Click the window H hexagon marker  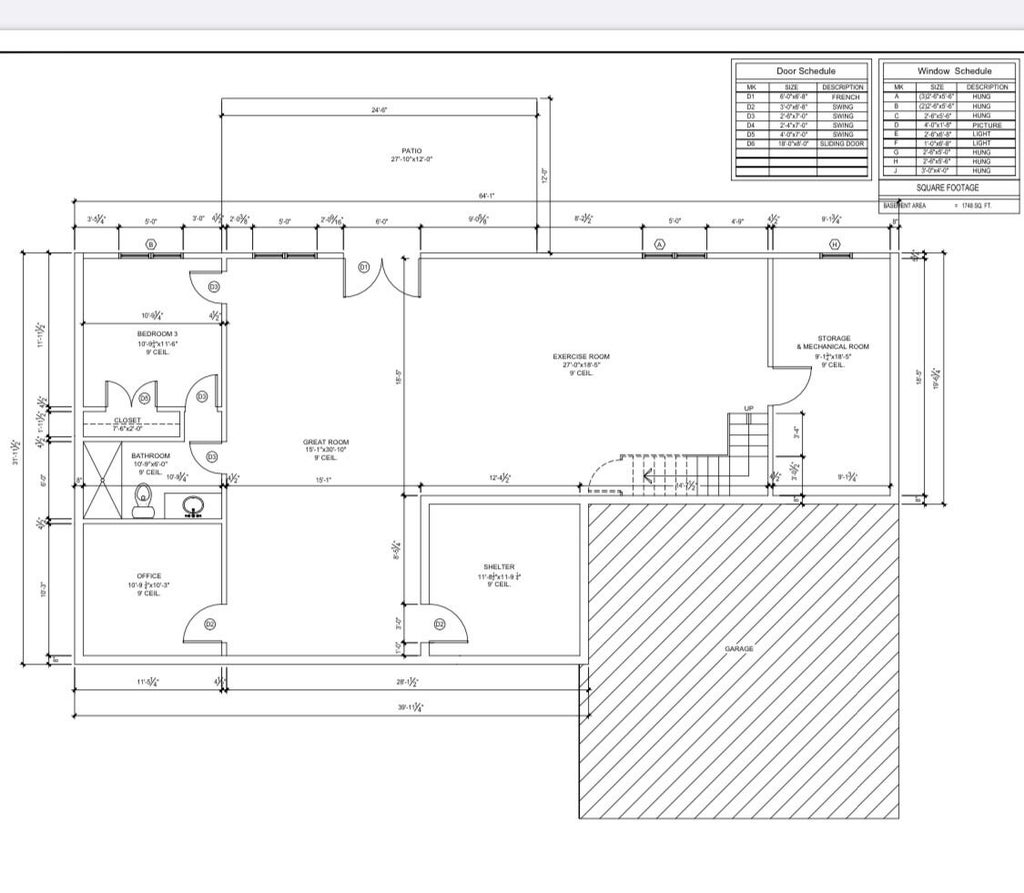click(x=835, y=244)
